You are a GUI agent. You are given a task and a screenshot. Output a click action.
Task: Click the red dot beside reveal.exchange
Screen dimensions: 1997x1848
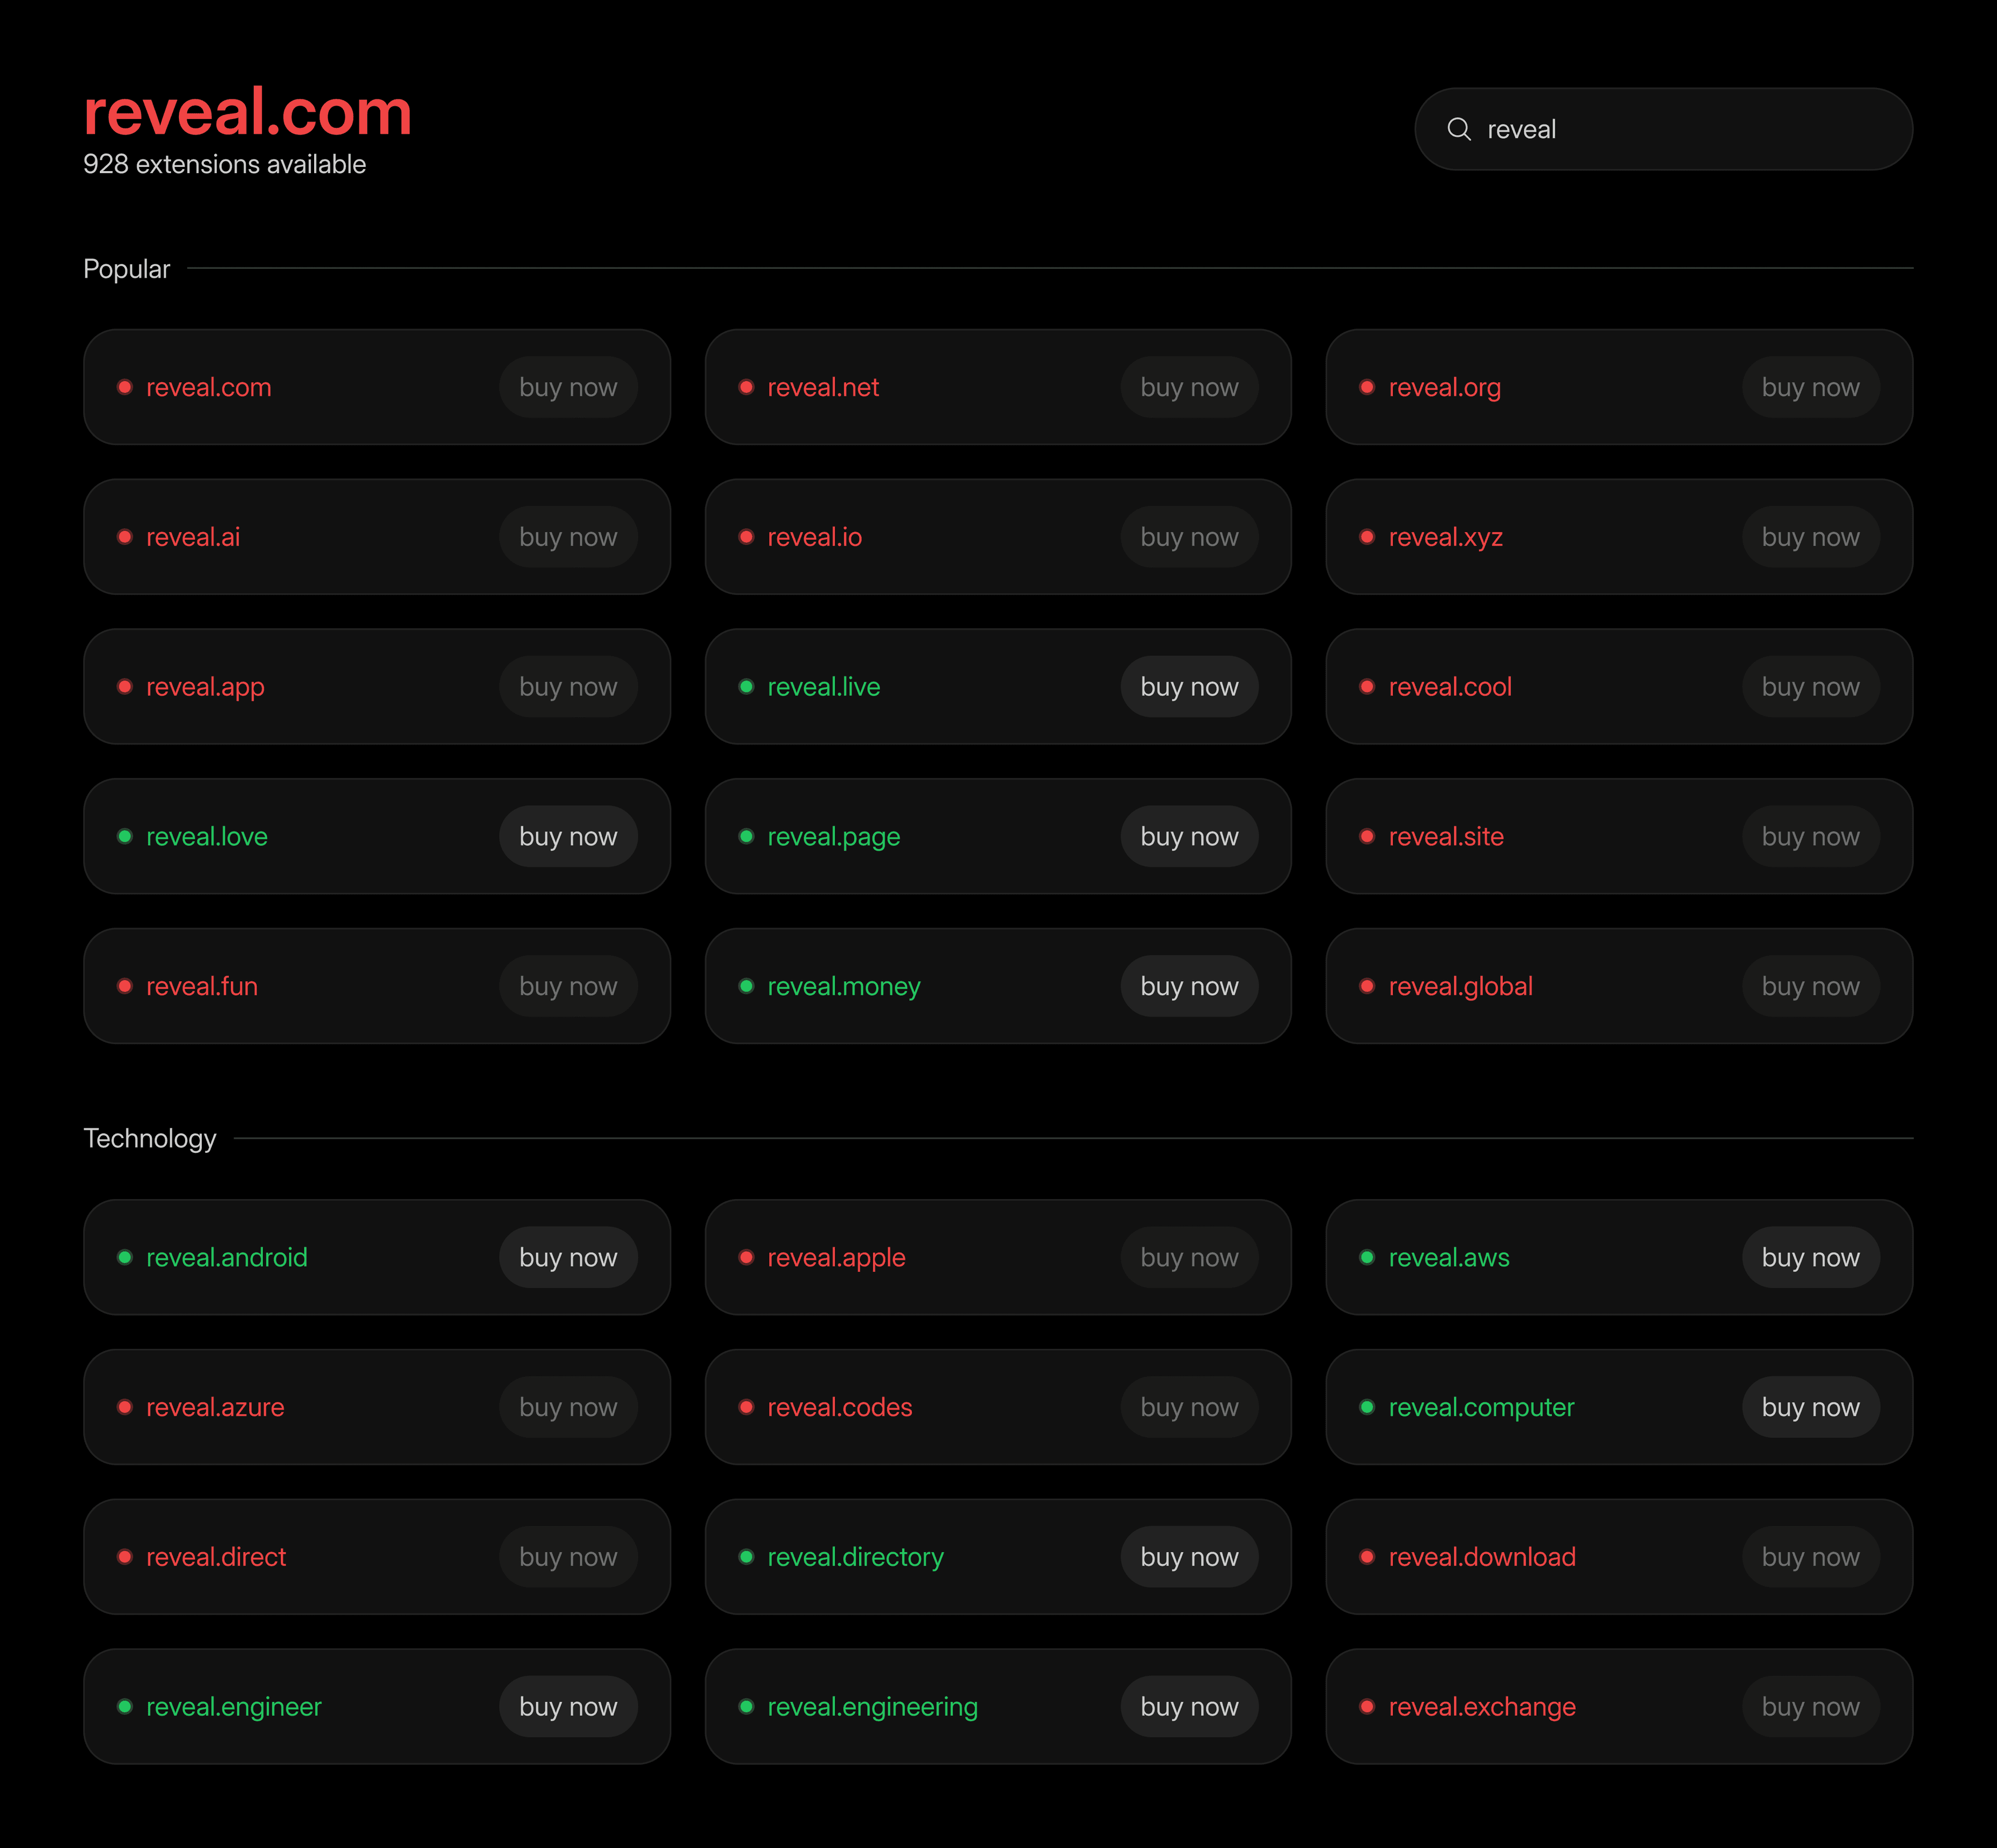click(1367, 1707)
